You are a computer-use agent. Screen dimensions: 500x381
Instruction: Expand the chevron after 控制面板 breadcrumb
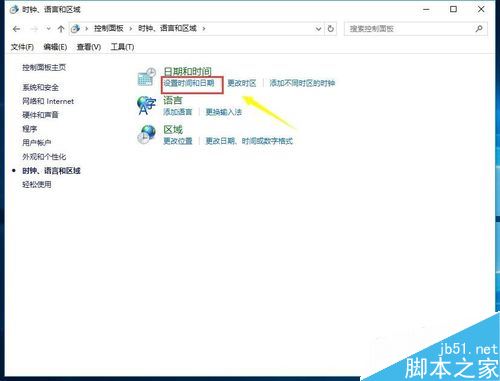131,29
